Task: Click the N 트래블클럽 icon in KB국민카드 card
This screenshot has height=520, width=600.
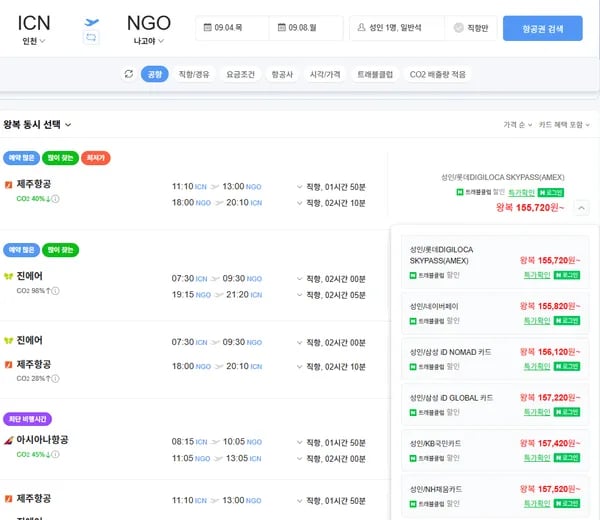Action: pos(413,458)
